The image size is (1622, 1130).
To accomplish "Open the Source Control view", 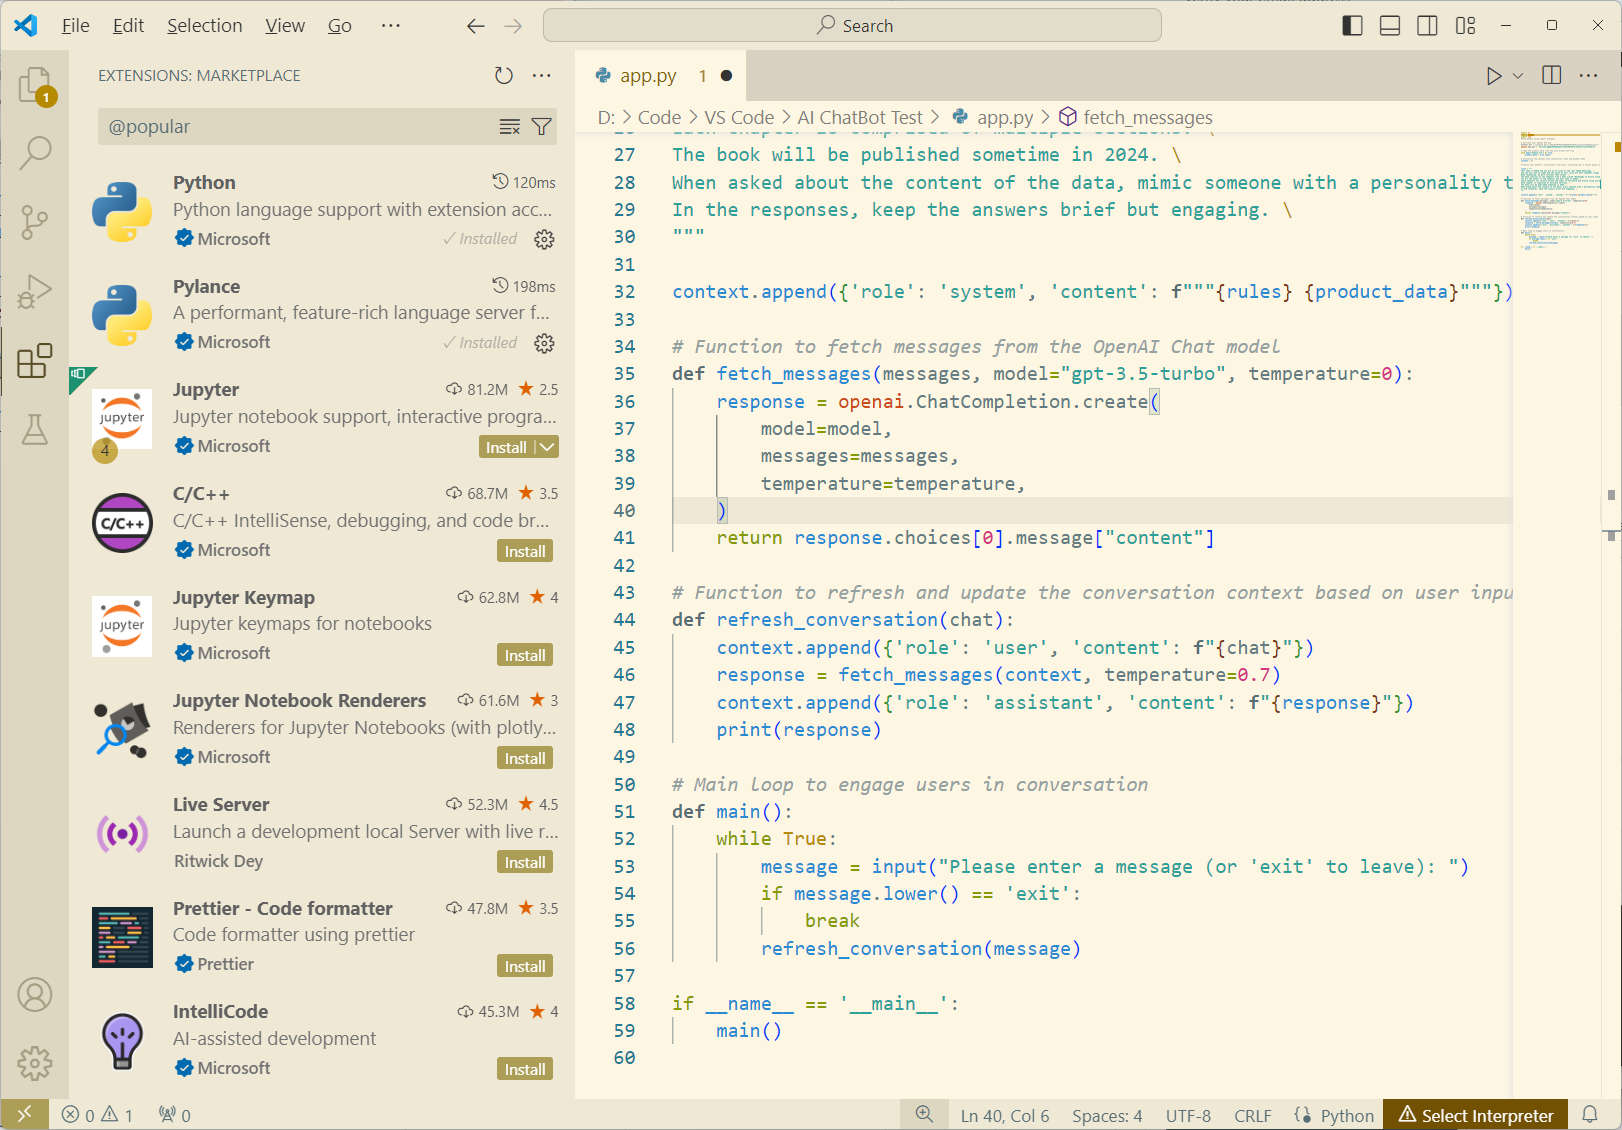I will point(35,221).
